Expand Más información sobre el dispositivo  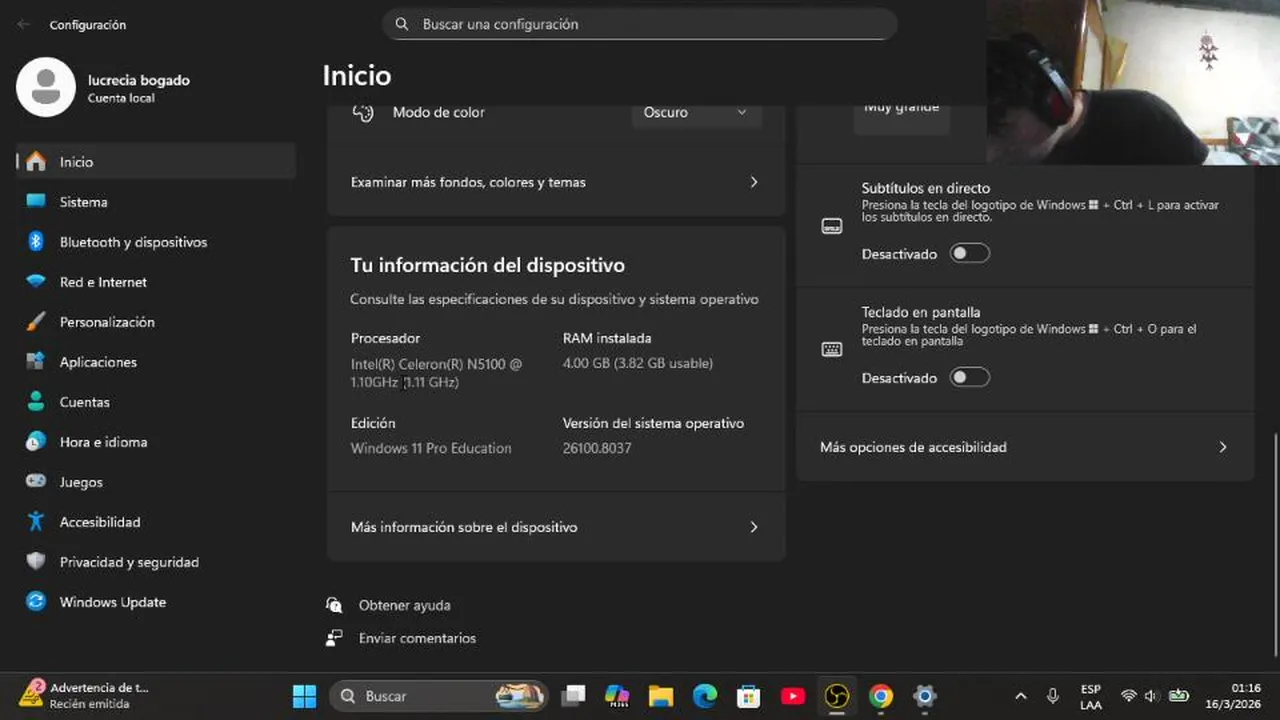(556, 527)
